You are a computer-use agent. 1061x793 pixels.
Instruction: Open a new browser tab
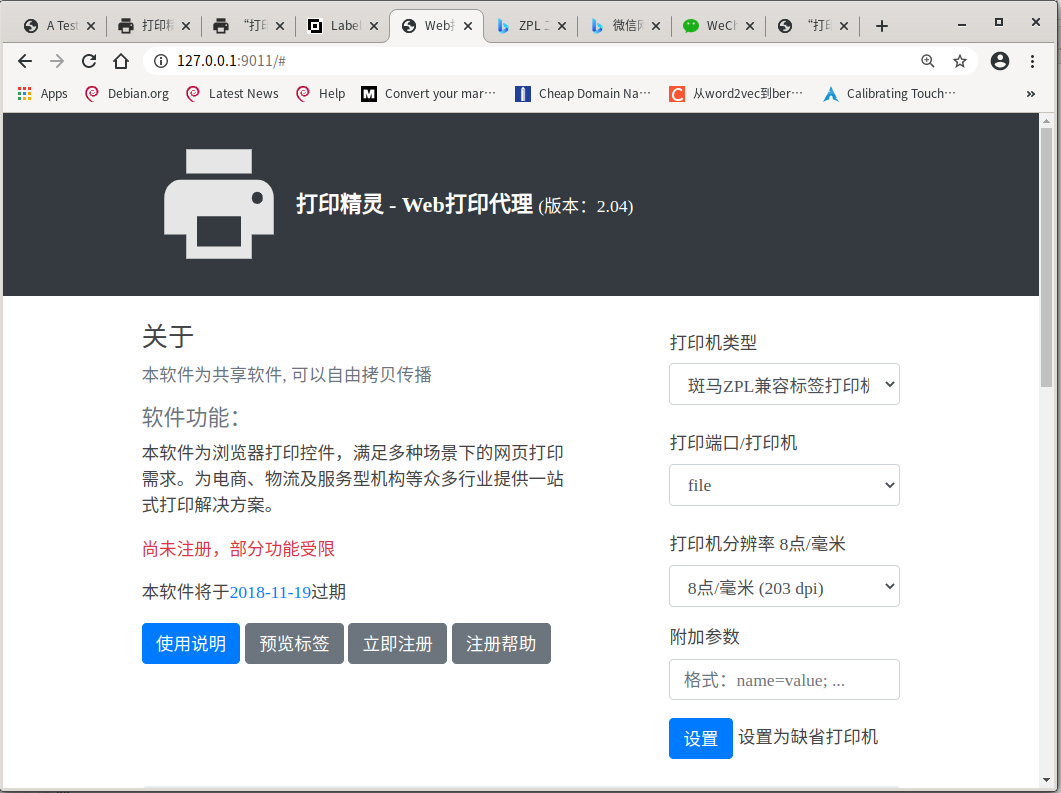[x=881, y=26]
